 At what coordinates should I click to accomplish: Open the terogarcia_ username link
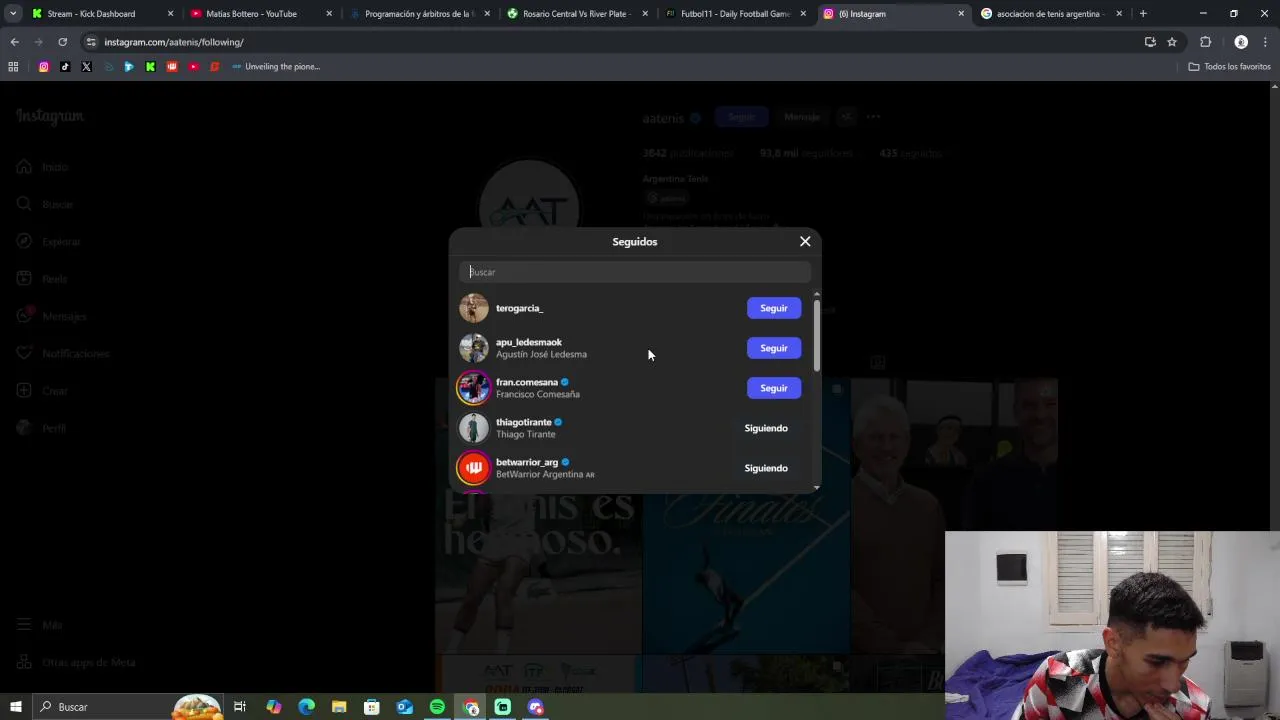click(x=519, y=308)
